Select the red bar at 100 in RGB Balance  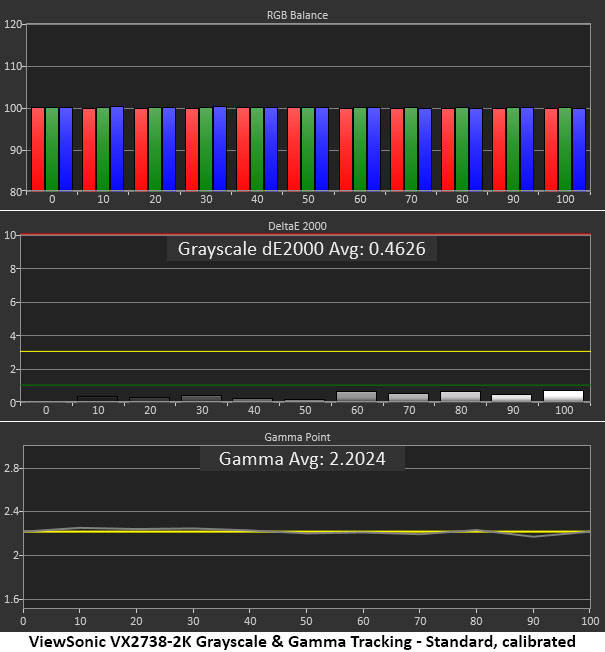click(x=551, y=150)
